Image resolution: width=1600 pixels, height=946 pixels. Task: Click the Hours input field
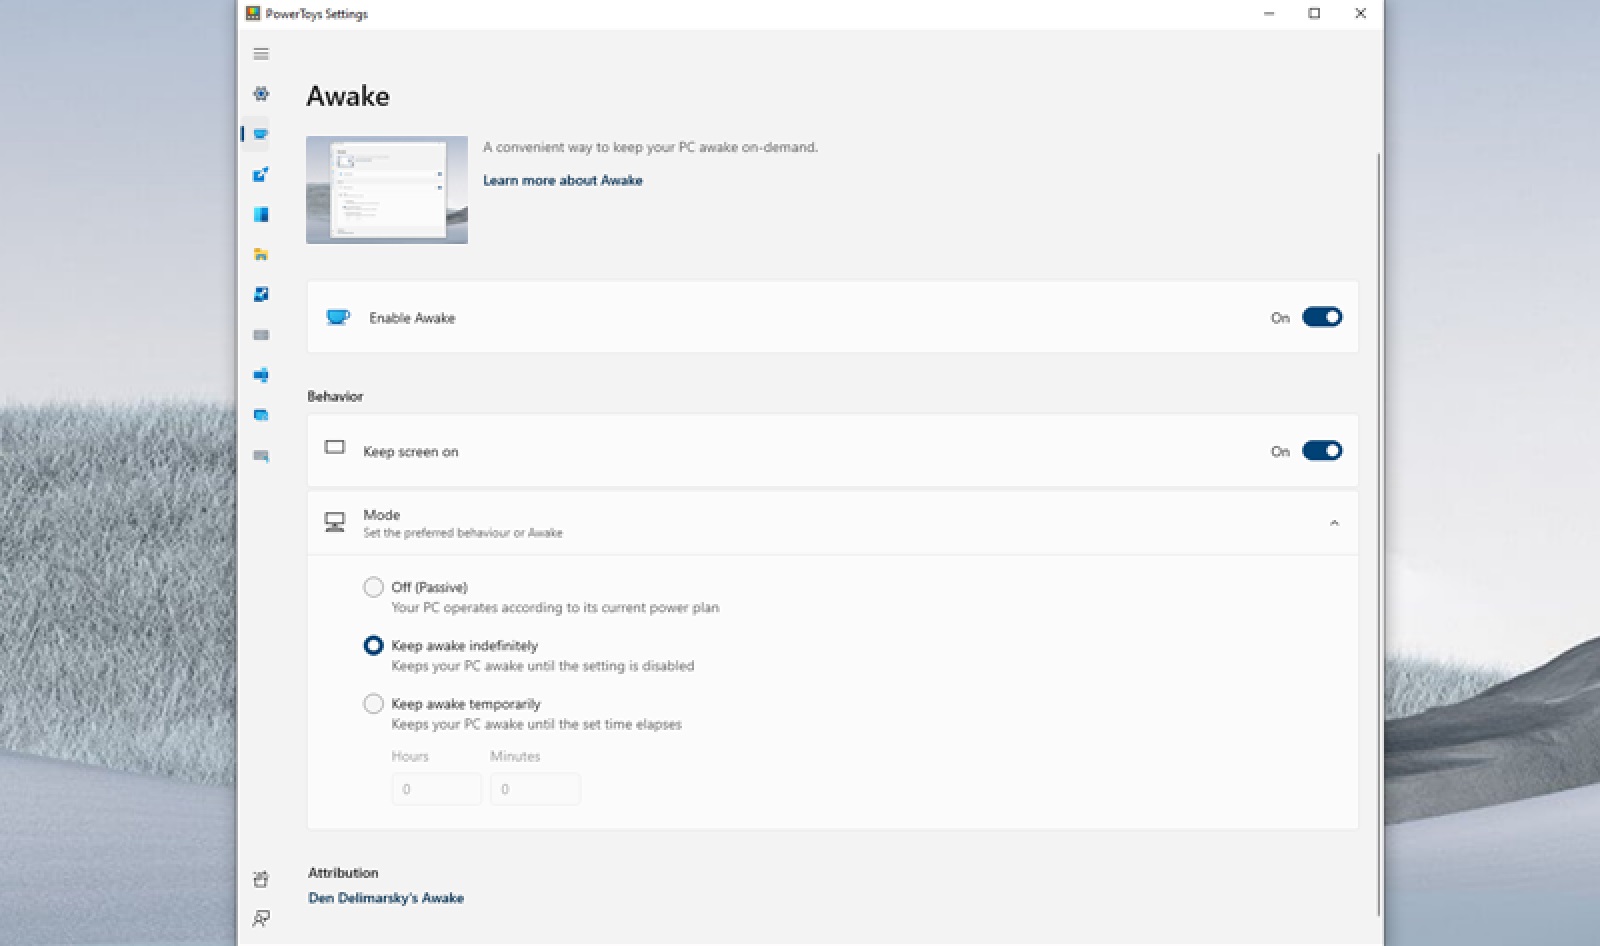436,789
